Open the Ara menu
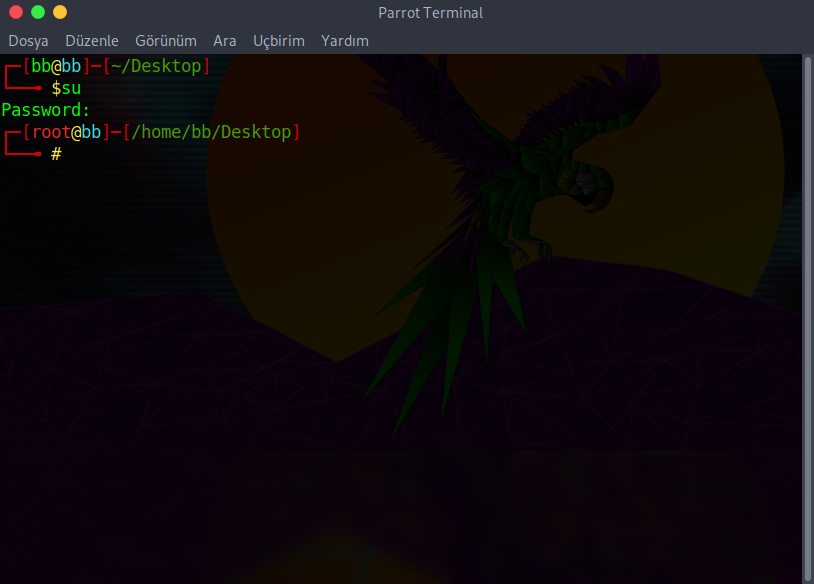Image resolution: width=814 pixels, height=584 pixels. tap(225, 41)
